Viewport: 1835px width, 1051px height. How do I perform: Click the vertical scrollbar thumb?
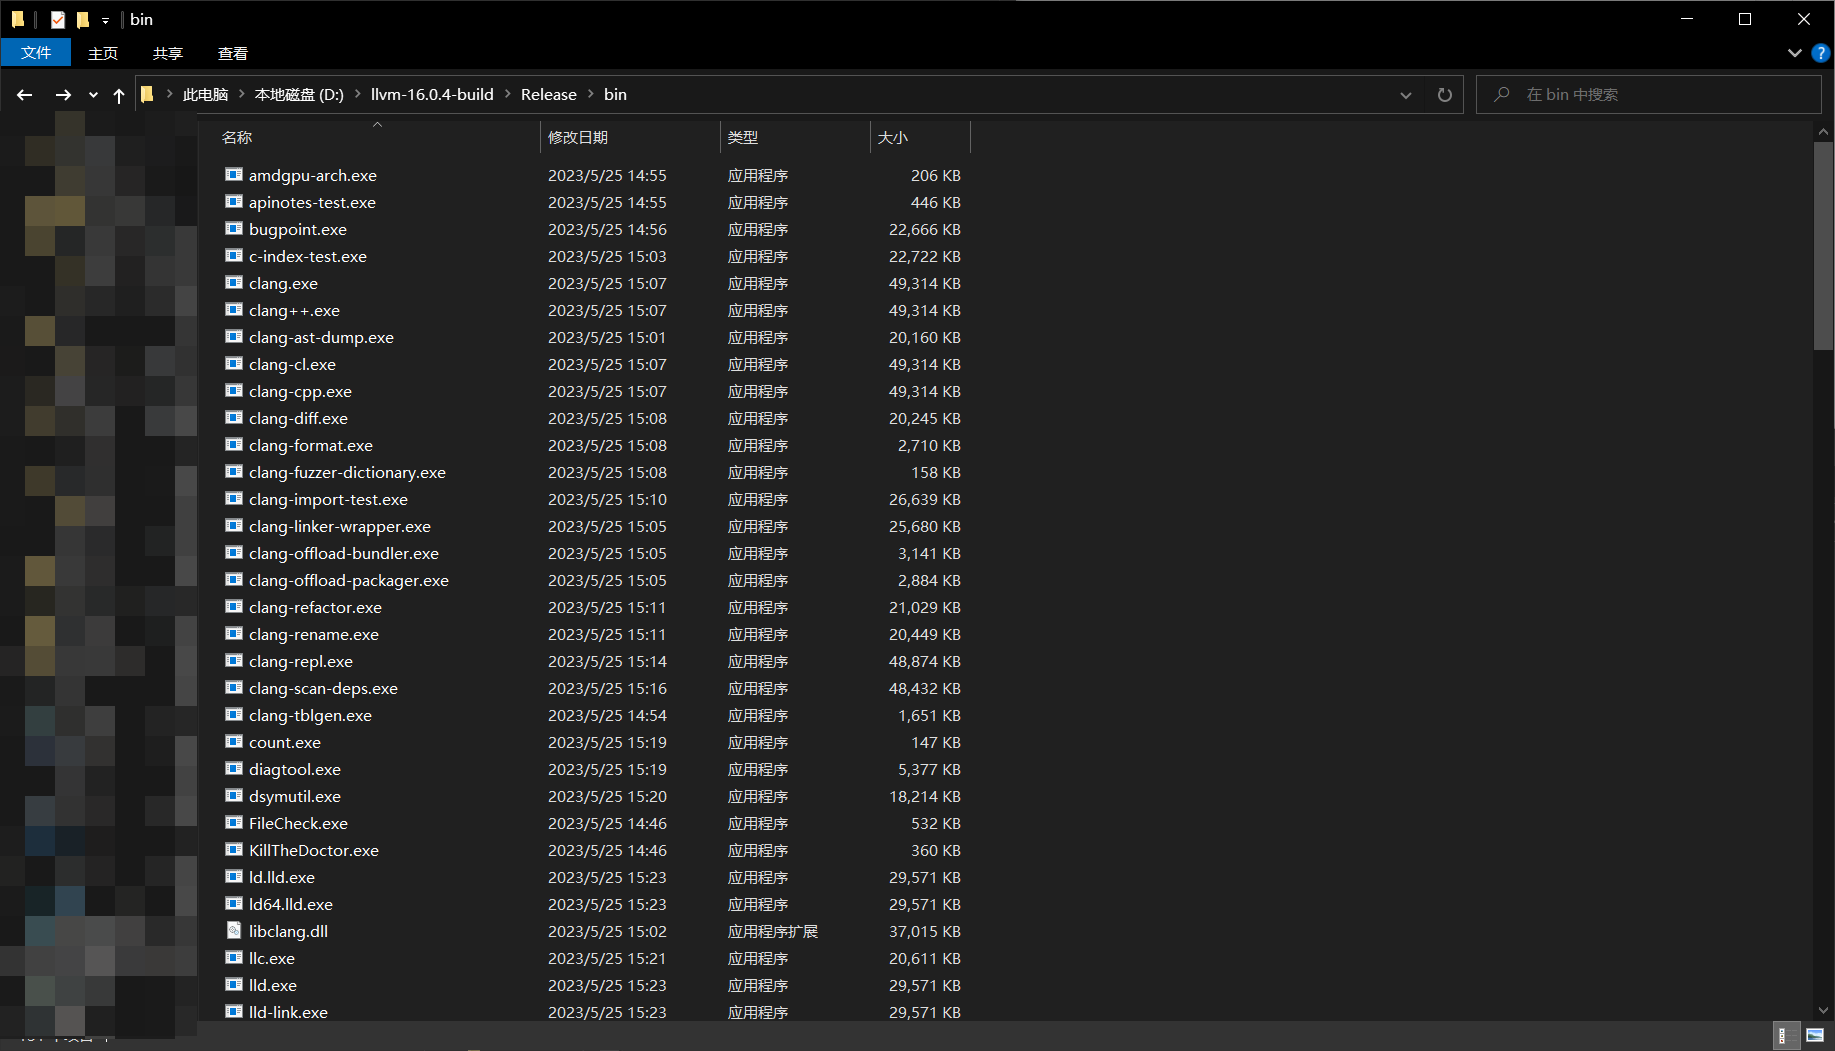1823,246
